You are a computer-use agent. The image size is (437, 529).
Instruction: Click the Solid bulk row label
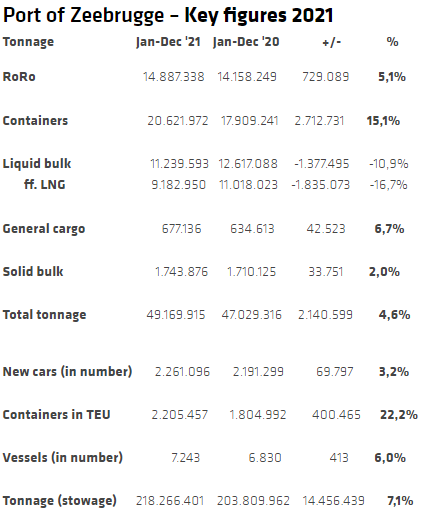coord(33,272)
